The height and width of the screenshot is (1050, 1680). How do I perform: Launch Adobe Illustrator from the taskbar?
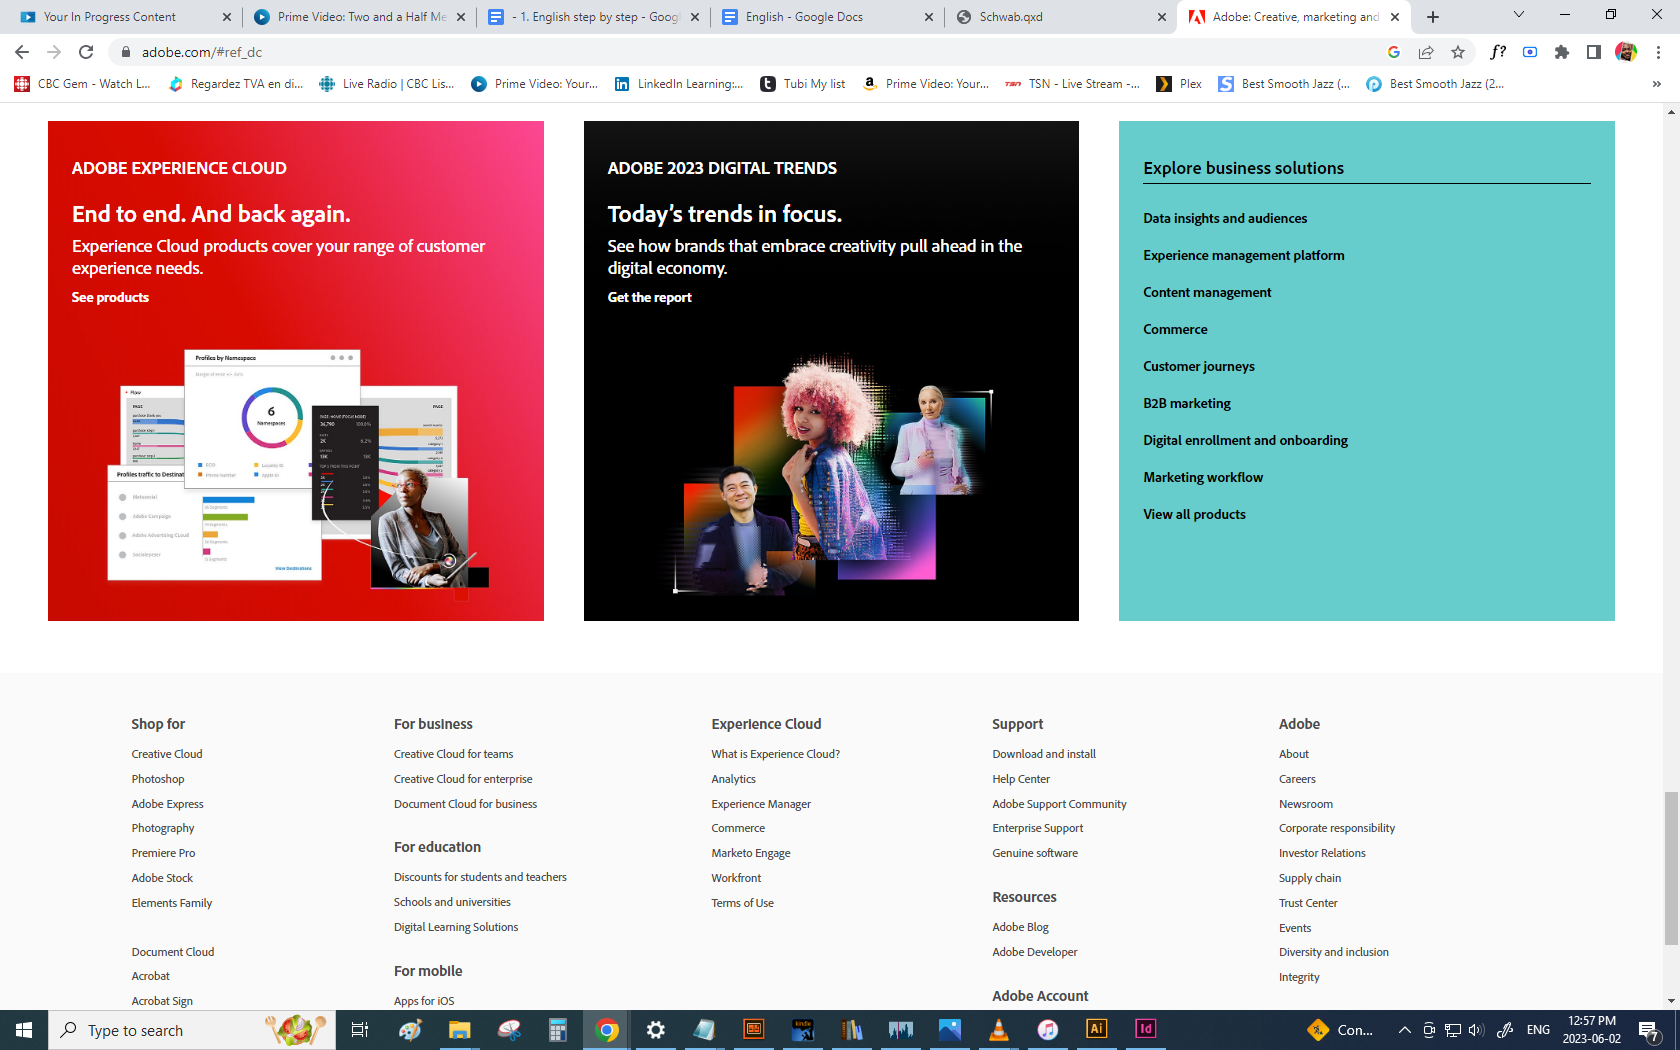1096,1029
